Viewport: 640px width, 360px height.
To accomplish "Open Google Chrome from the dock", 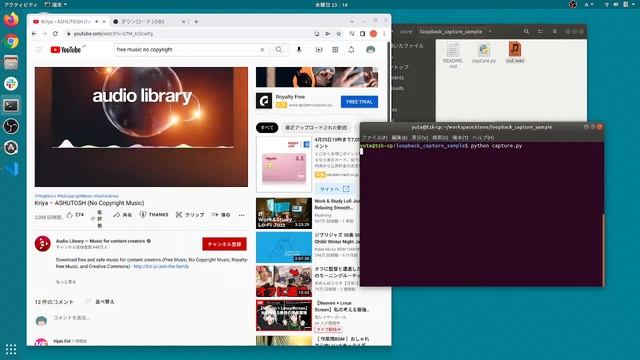I will (11, 41).
